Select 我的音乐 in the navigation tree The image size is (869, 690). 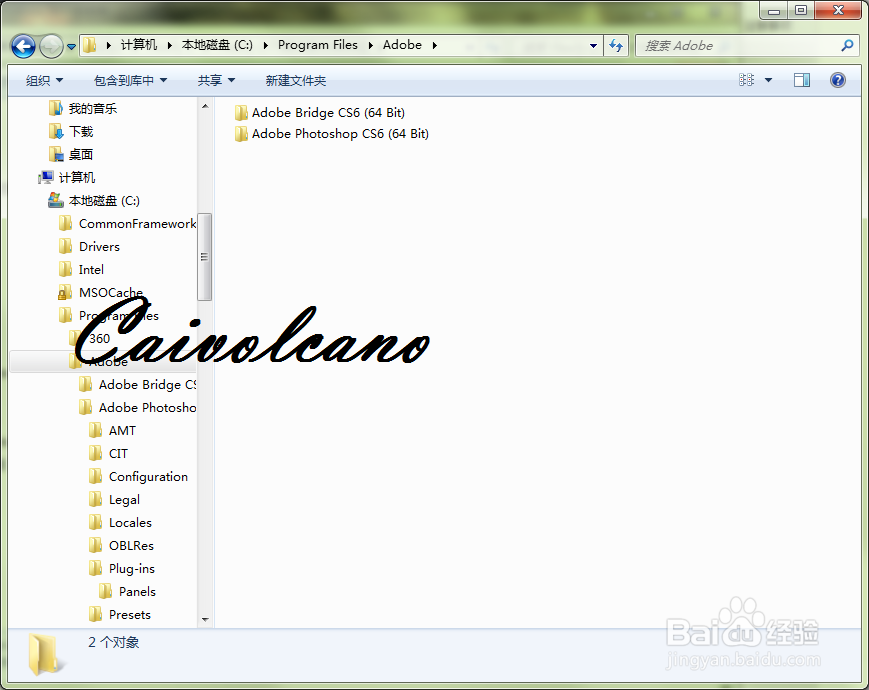83,109
